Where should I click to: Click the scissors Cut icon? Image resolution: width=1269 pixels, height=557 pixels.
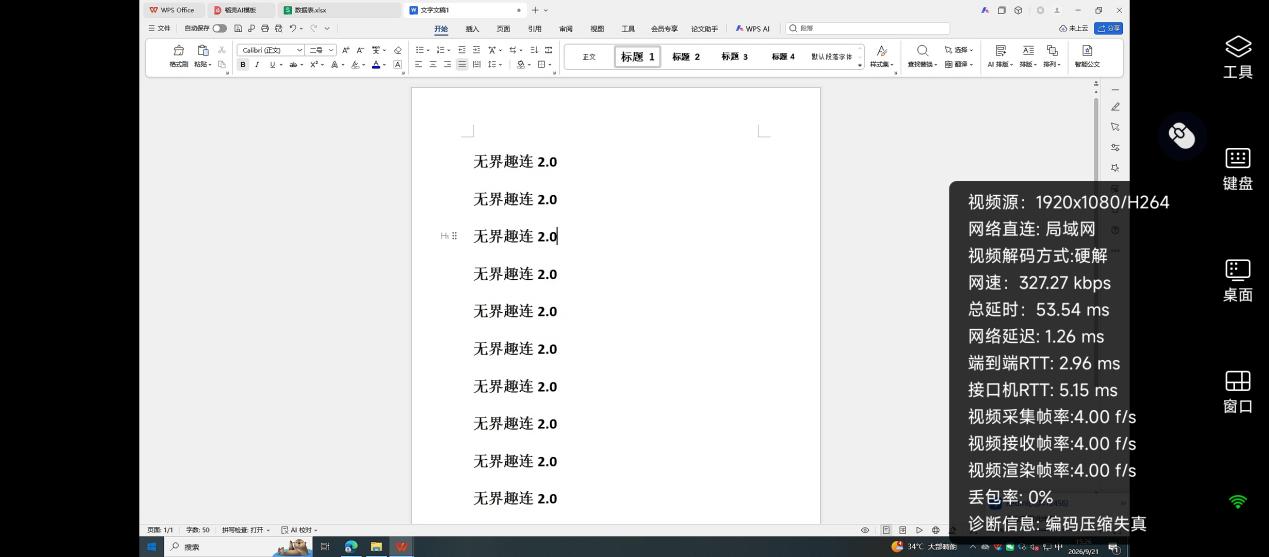222,49
